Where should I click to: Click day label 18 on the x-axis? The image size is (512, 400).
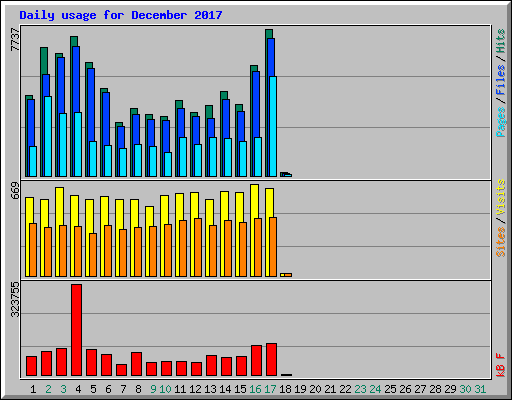click(x=285, y=389)
